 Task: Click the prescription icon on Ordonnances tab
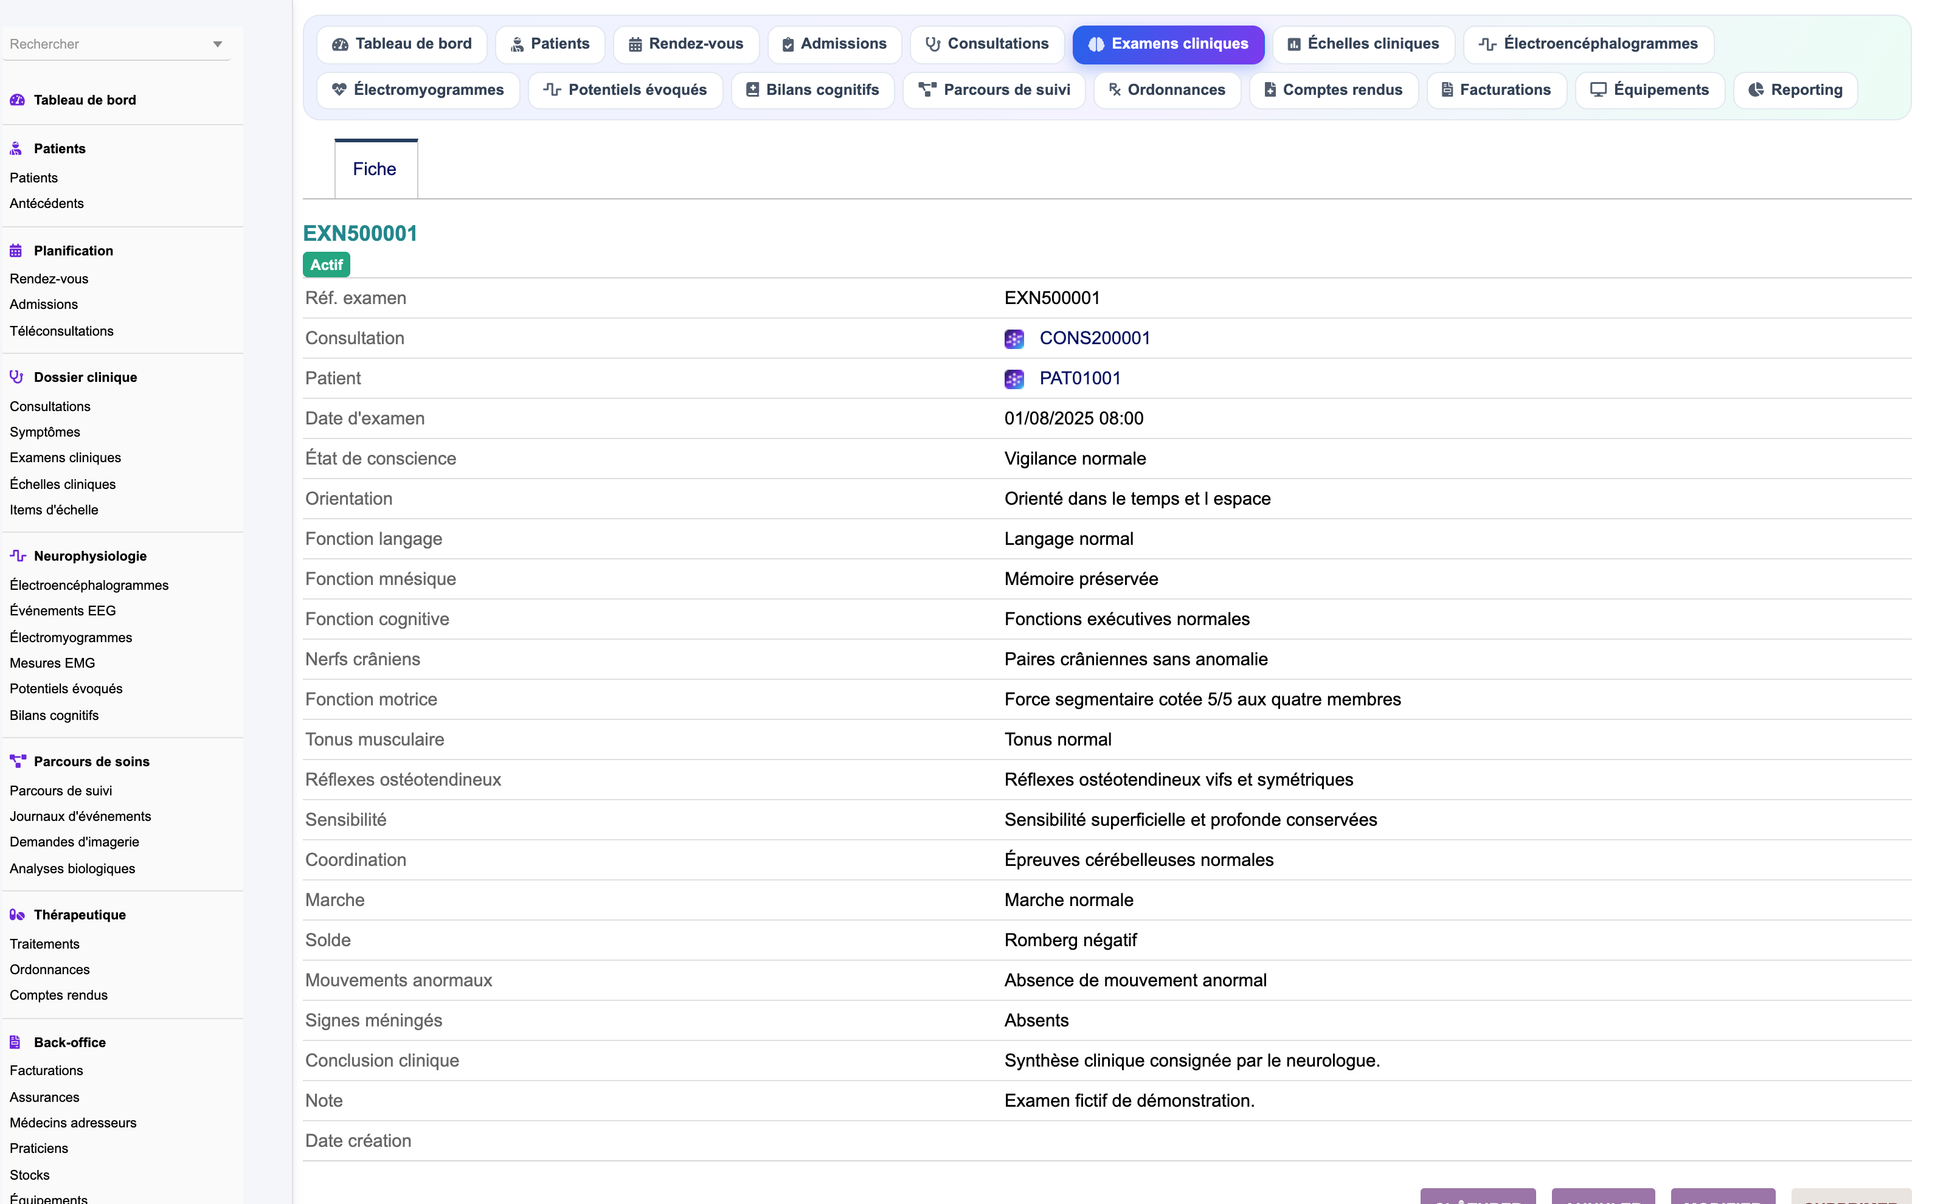tap(1115, 90)
